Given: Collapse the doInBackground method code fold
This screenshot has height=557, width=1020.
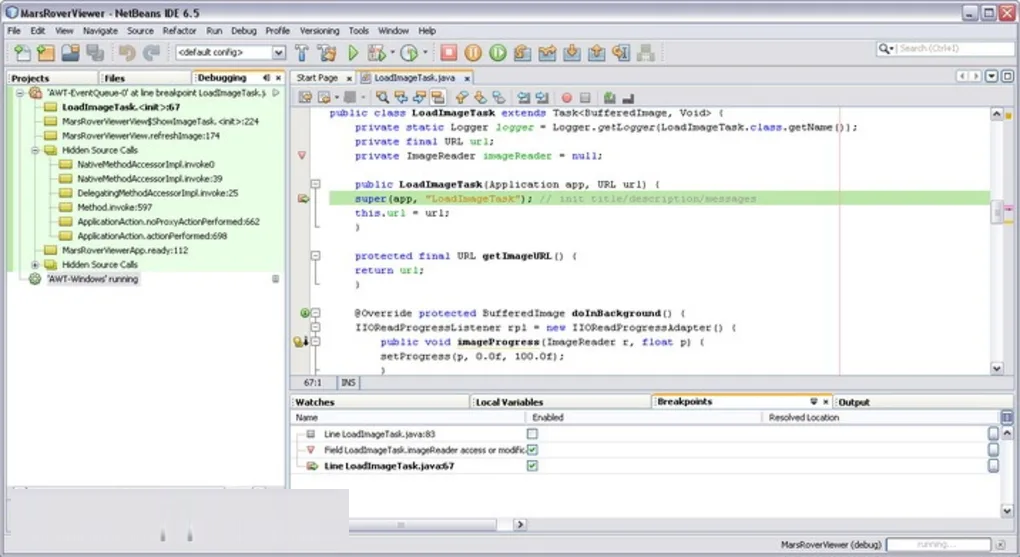Looking at the screenshot, I should (315, 313).
